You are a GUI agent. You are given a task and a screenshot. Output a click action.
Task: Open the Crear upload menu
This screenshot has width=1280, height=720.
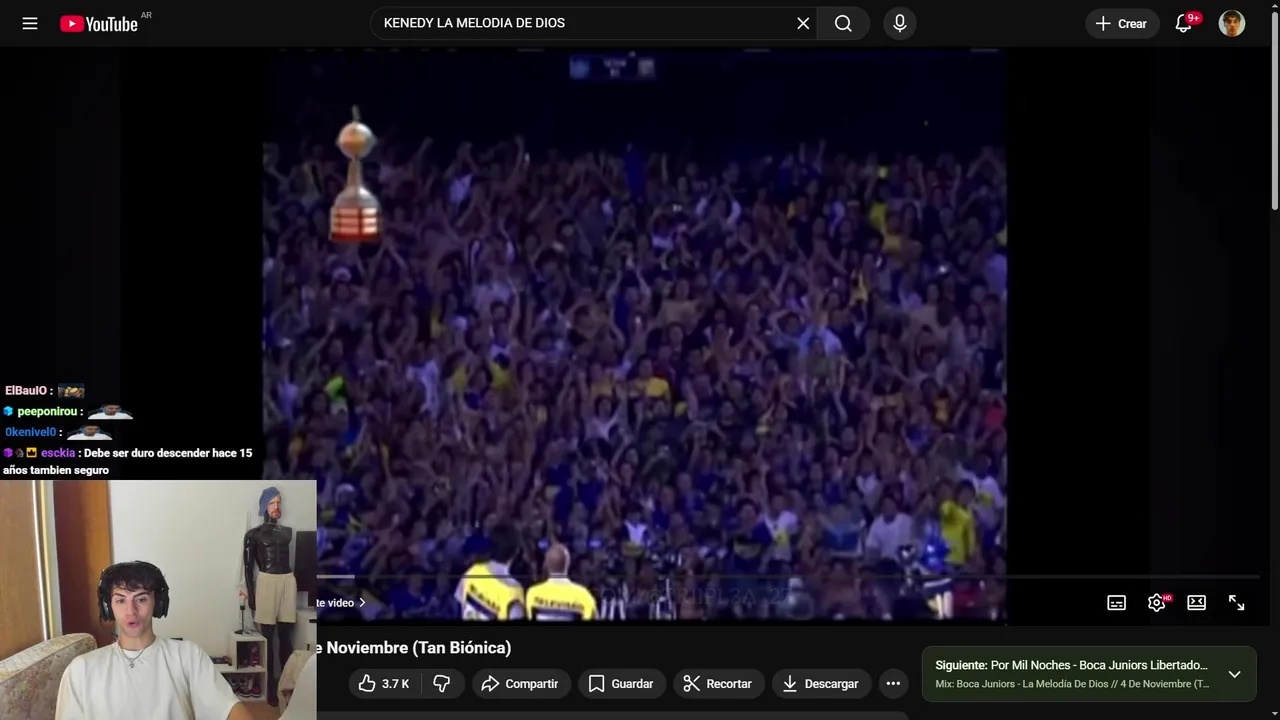pyautogui.click(x=1122, y=23)
